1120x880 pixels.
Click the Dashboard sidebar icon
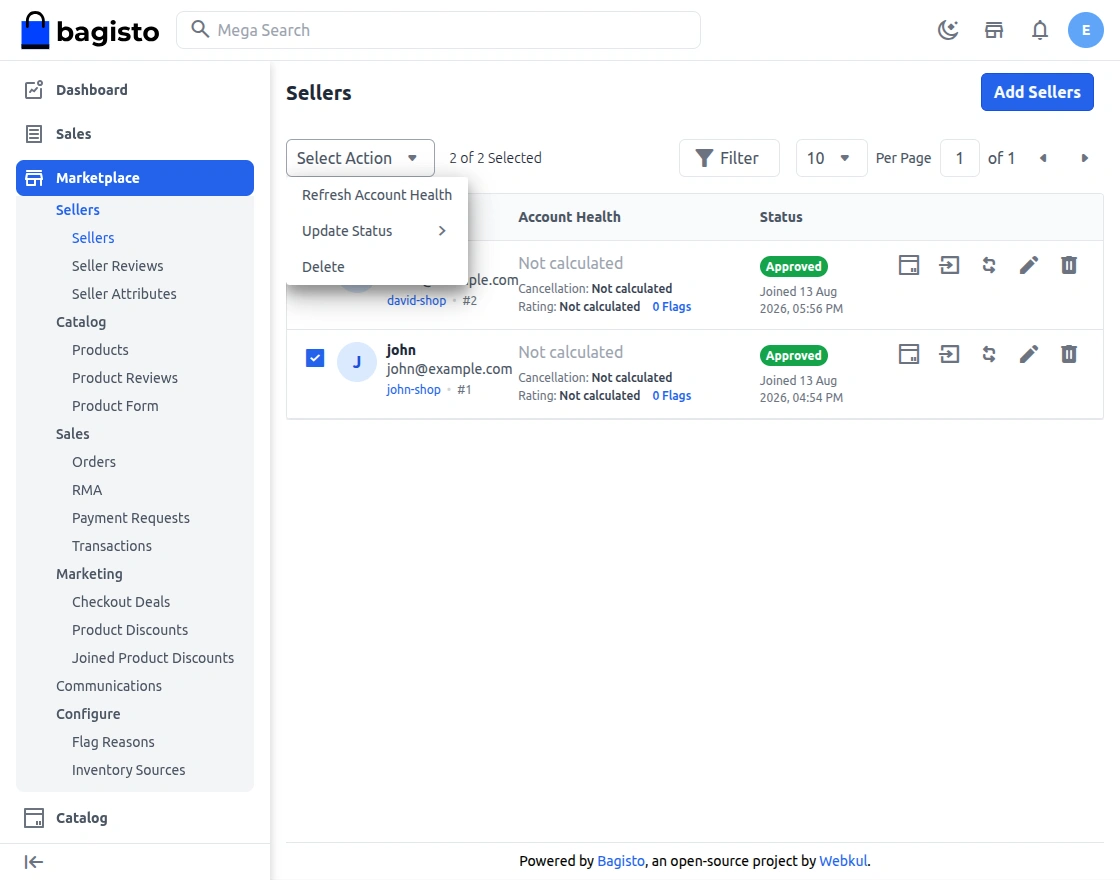[34, 89]
